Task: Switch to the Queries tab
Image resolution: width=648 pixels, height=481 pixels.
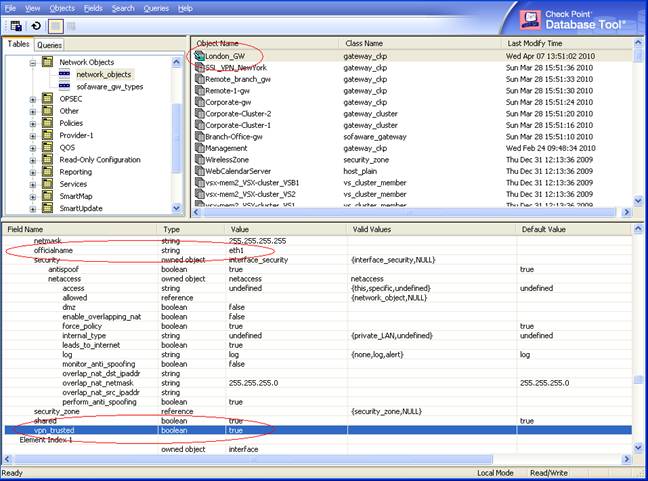Action: [x=49, y=45]
